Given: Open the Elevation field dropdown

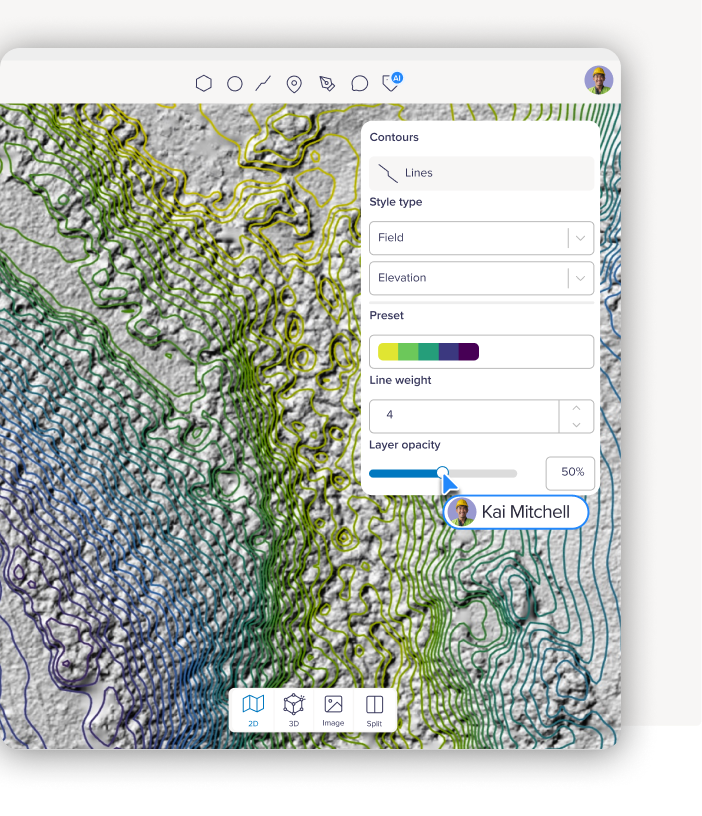Looking at the screenshot, I should [x=481, y=278].
